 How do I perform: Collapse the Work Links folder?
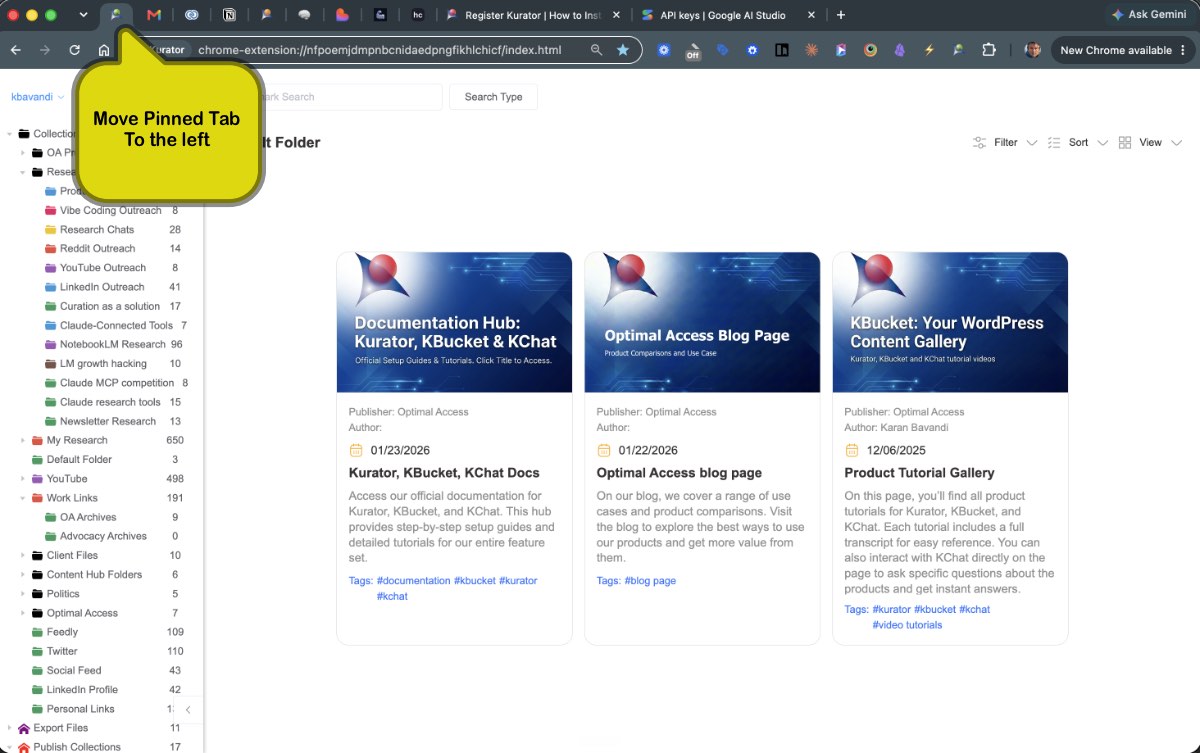point(23,498)
